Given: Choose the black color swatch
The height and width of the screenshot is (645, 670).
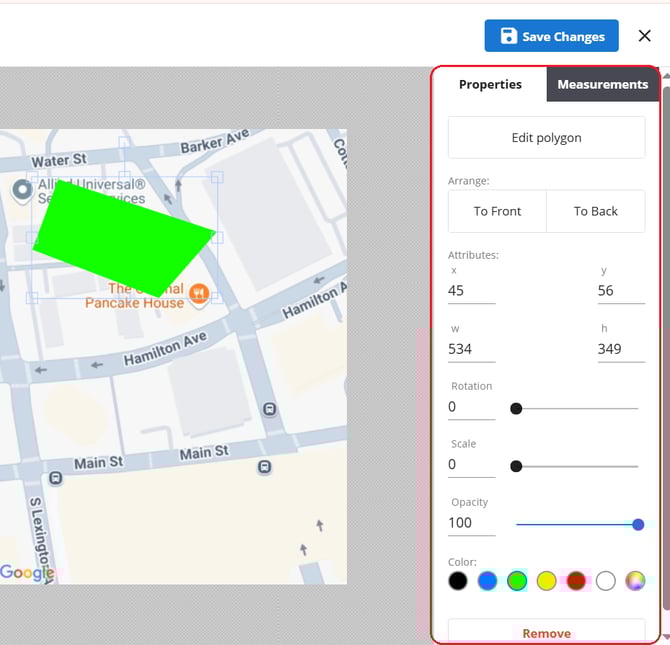Looking at the screenshot, I should [458, 581].
